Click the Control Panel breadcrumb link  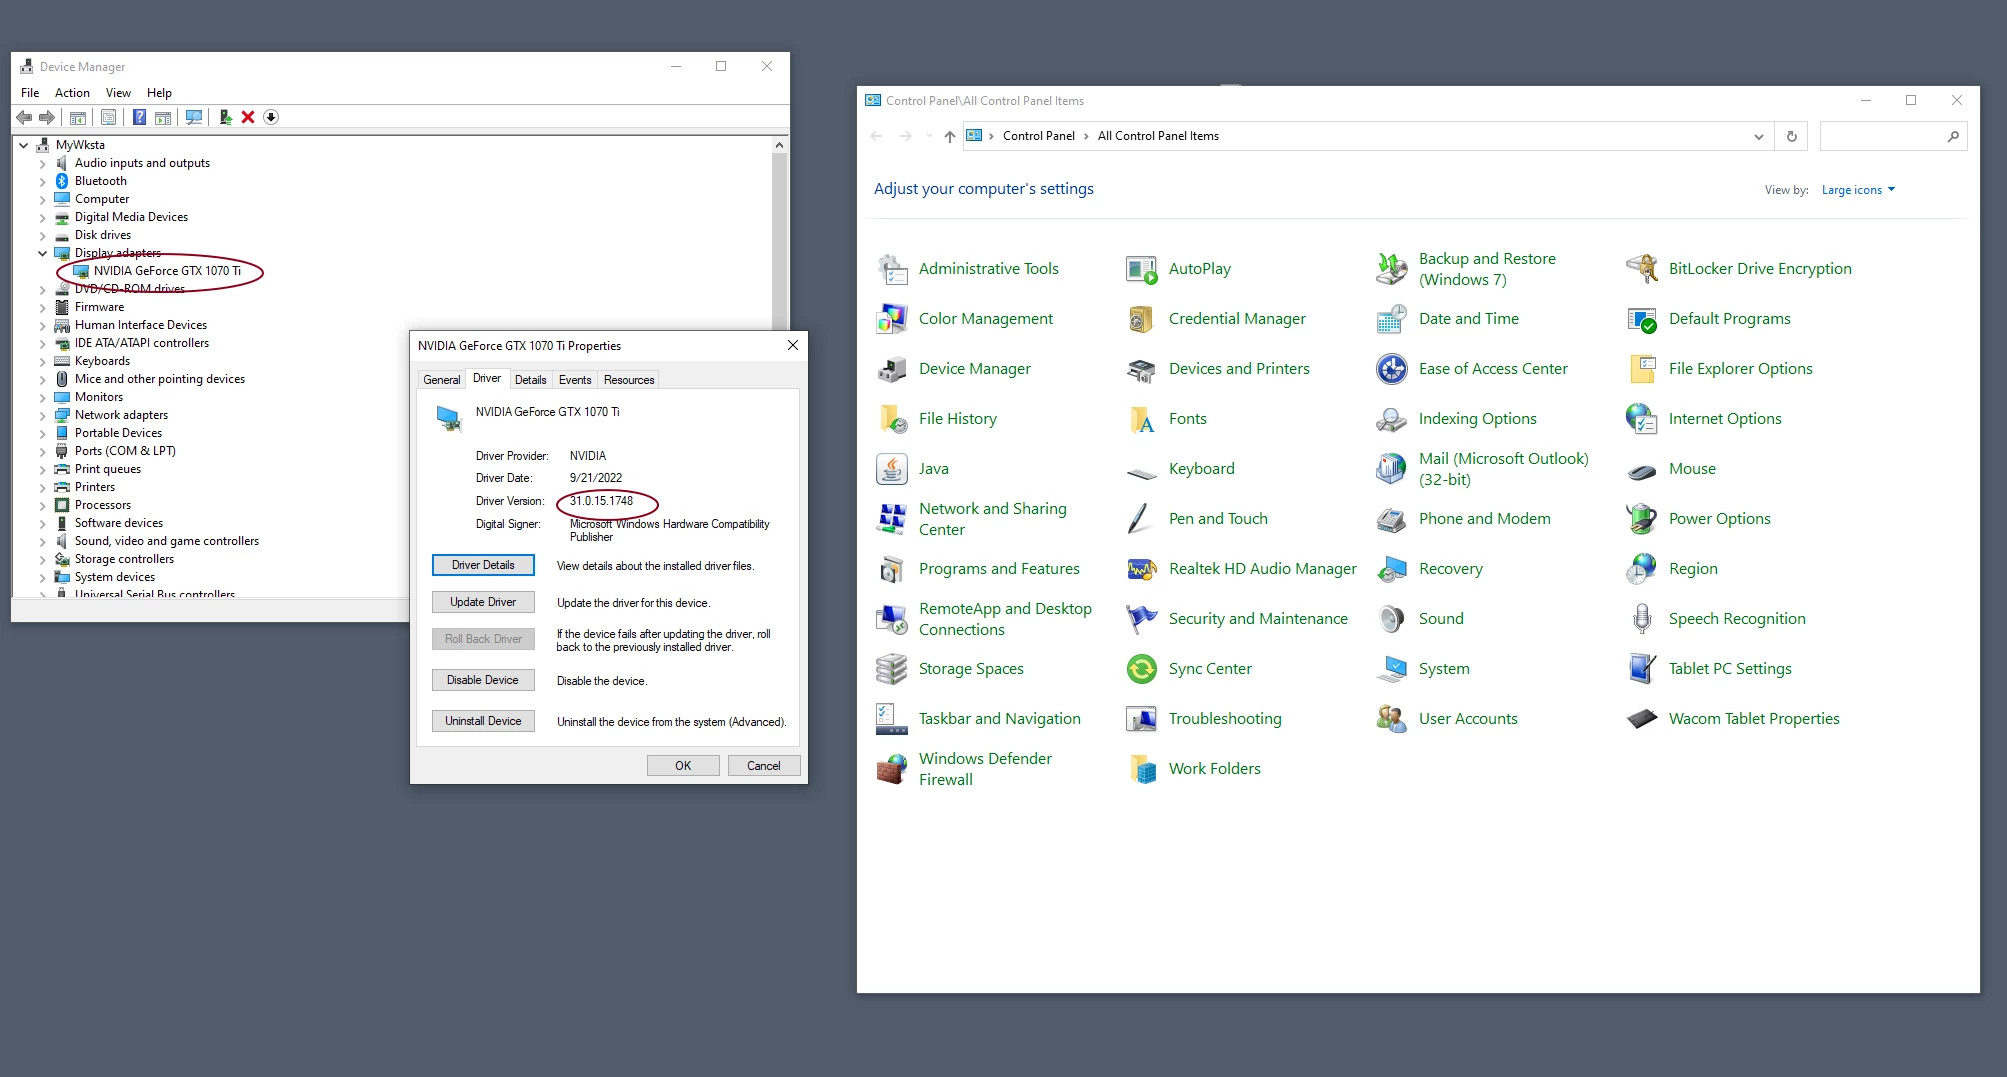click(1038, 136)
